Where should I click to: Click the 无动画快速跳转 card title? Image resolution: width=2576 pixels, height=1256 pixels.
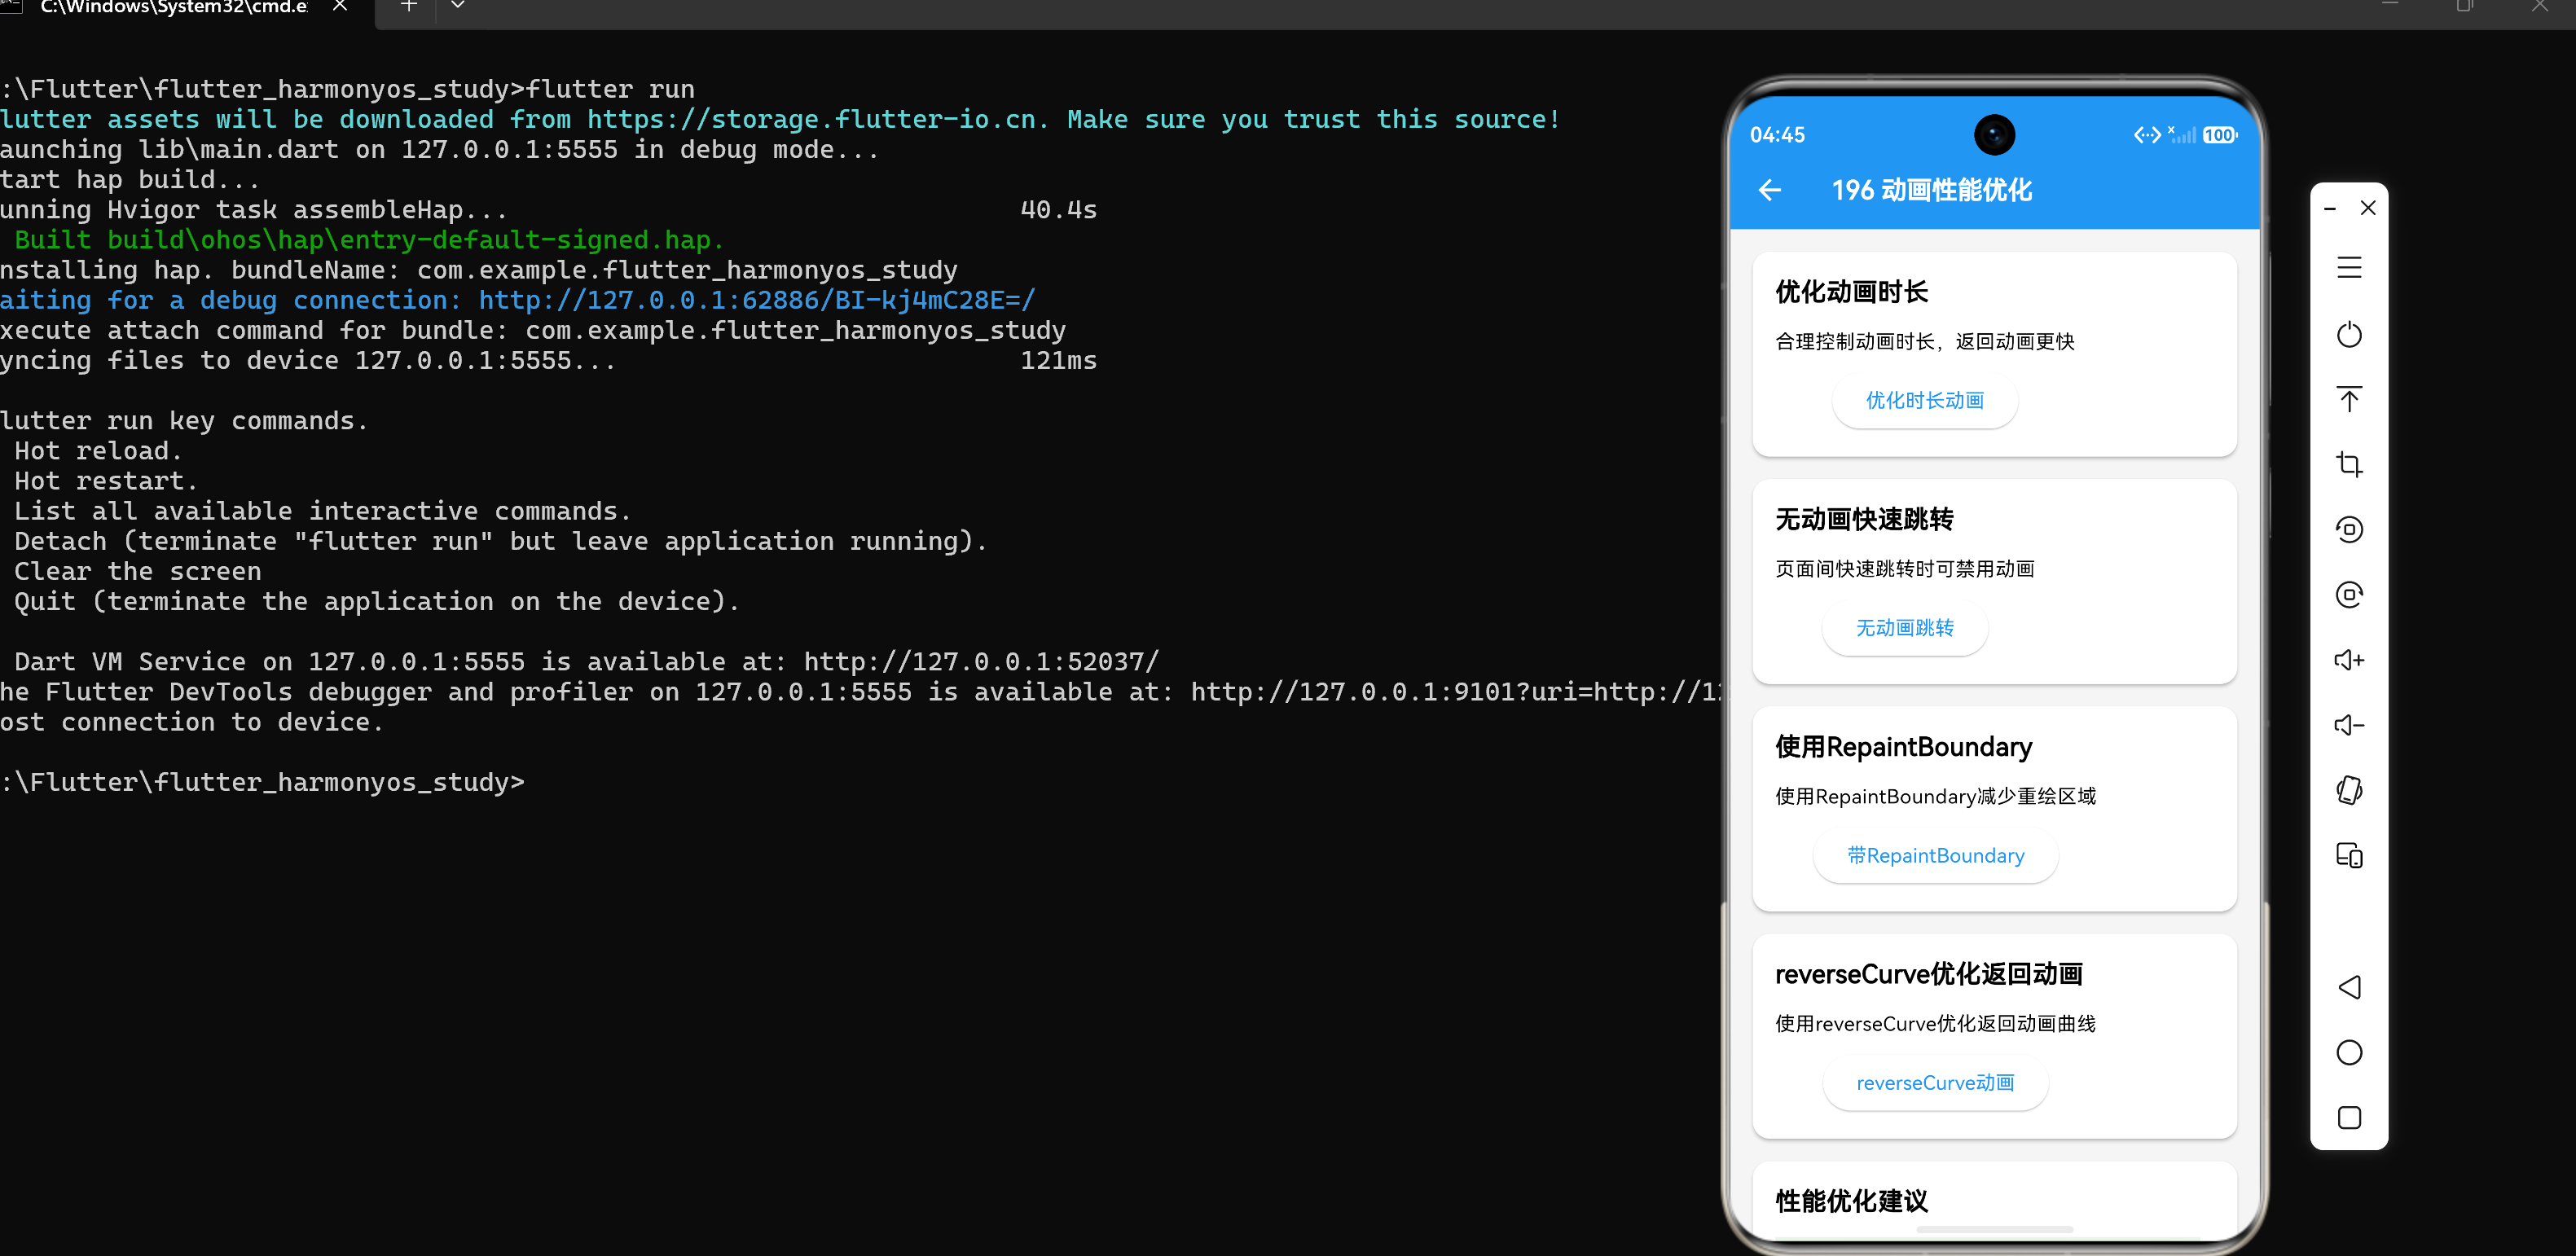[x=1864, y=519]
